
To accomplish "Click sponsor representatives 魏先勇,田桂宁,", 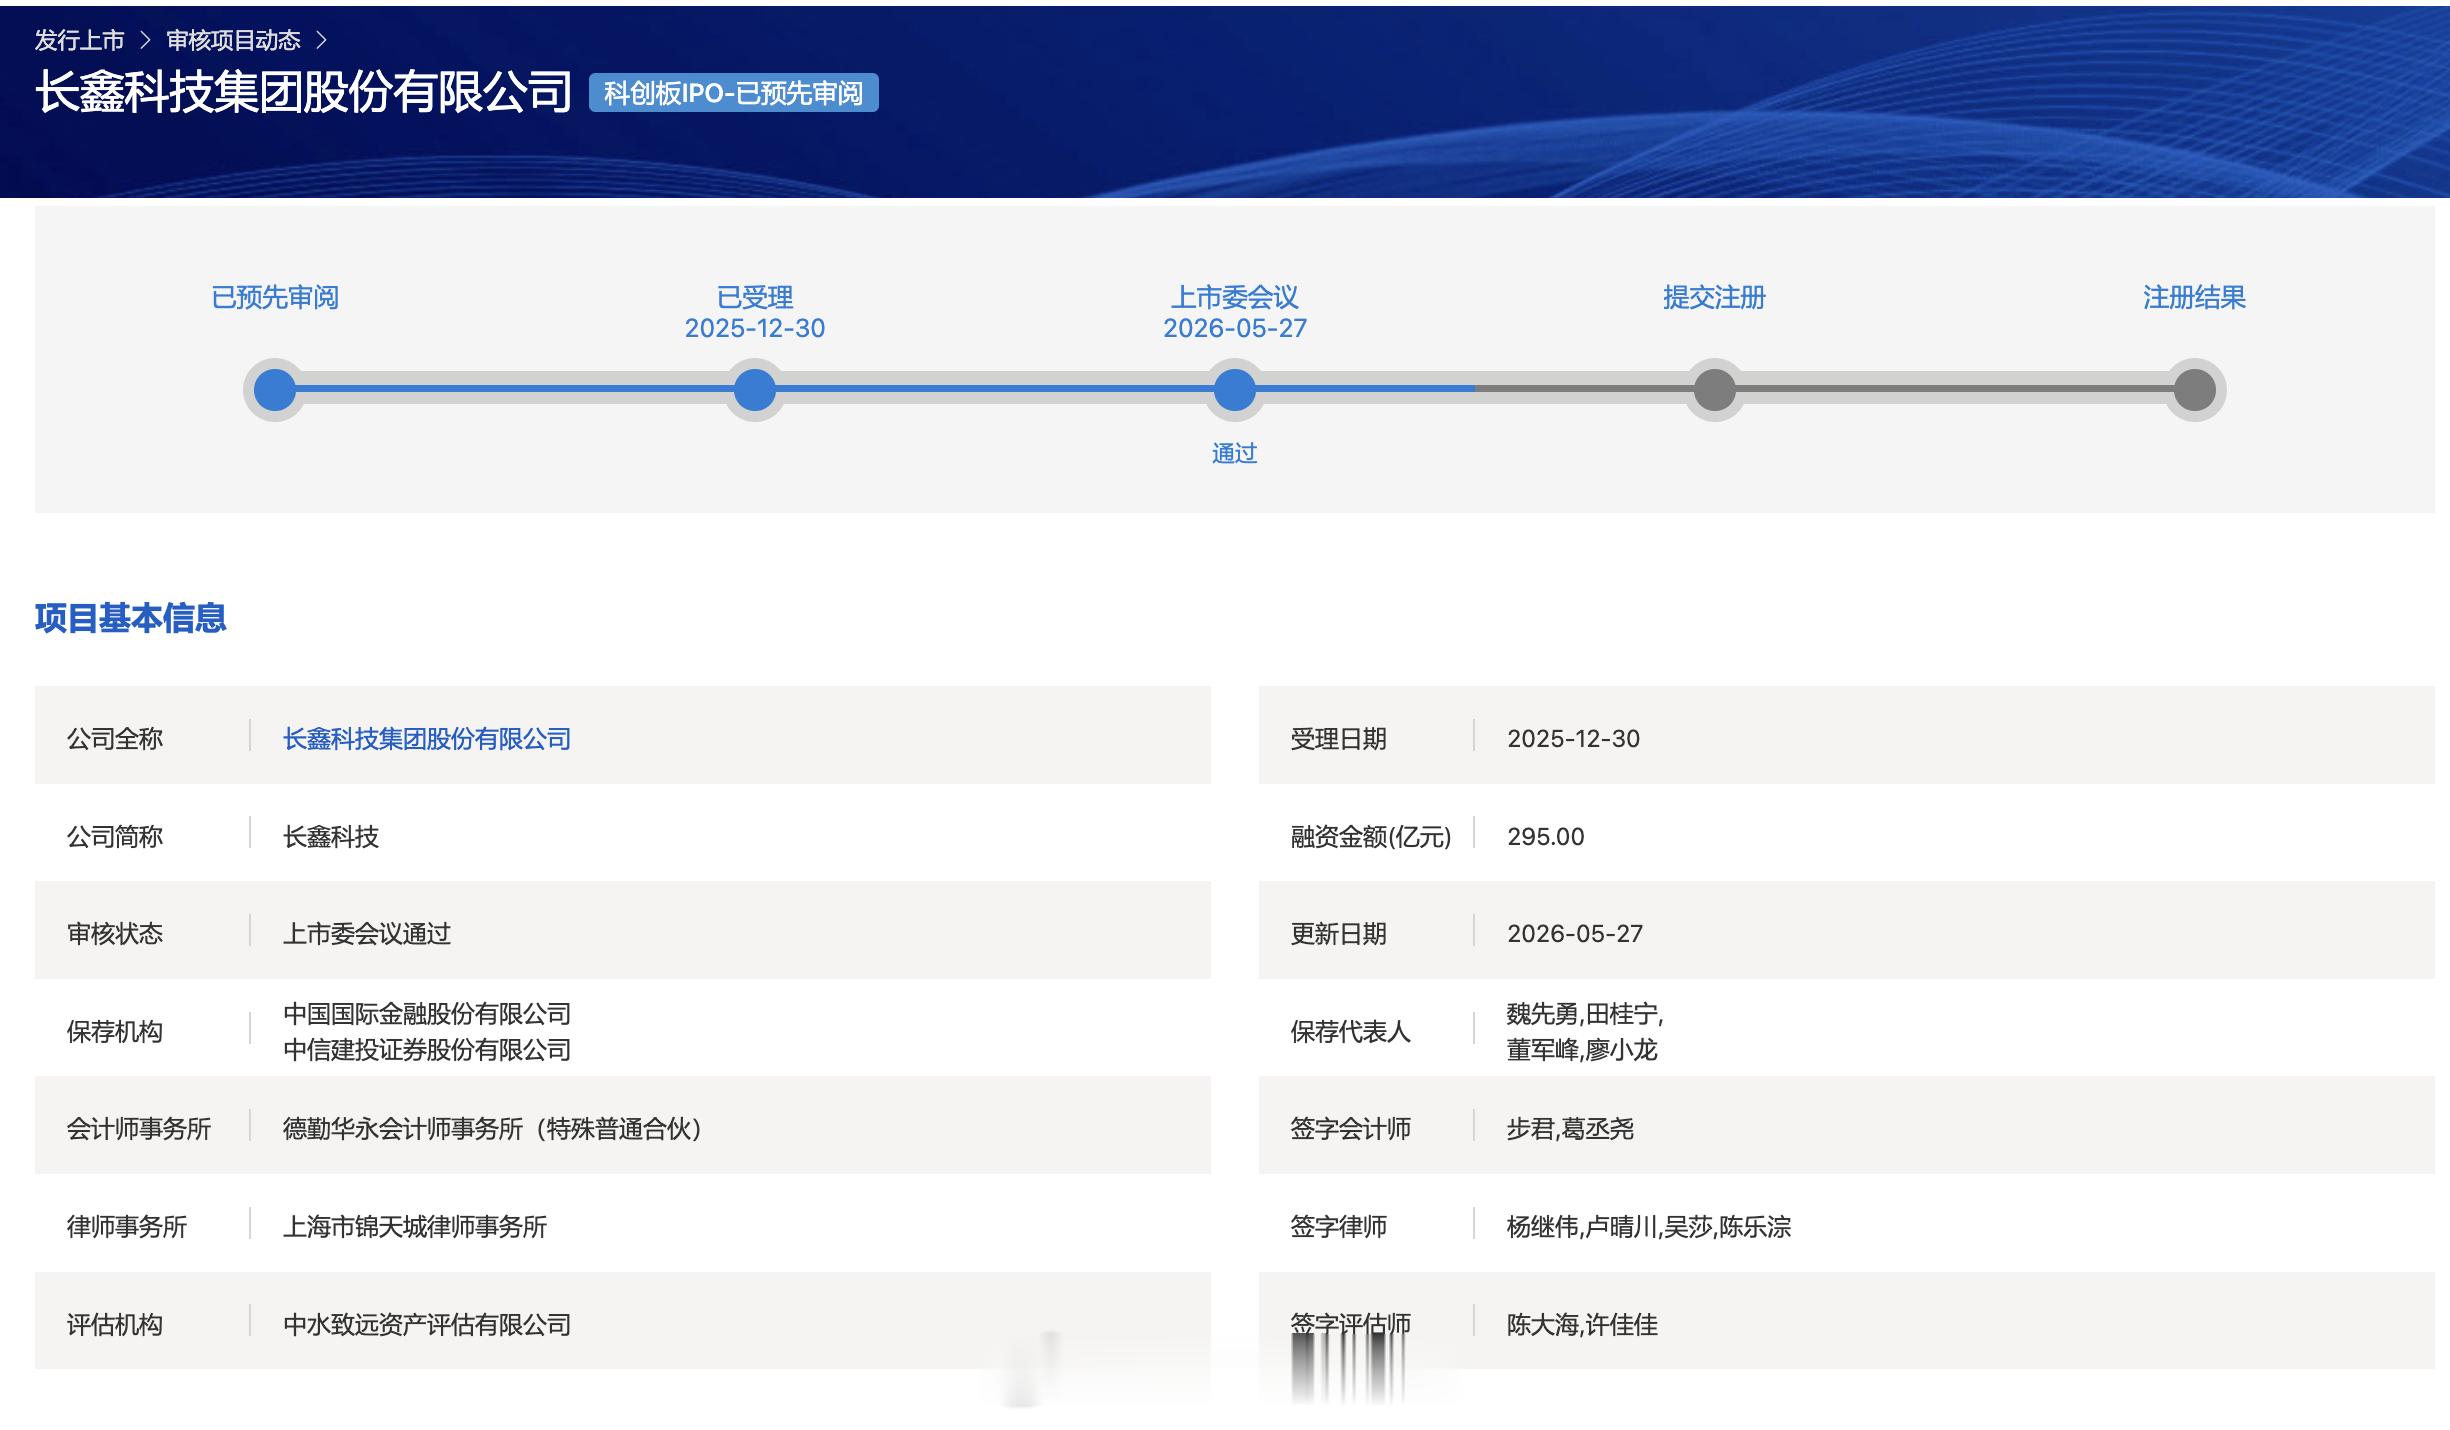I will [x=1585, y=1014].
